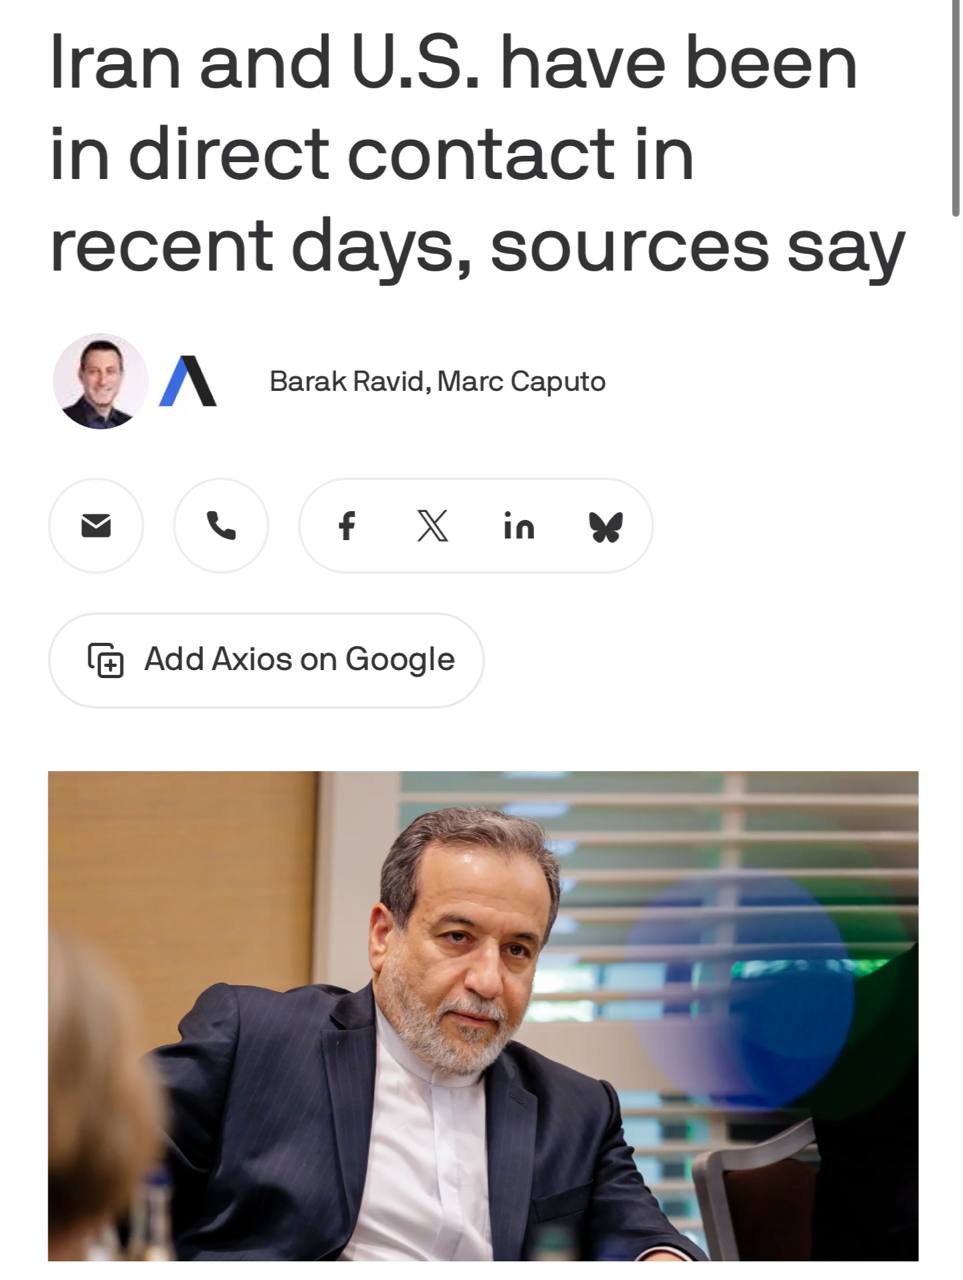Image resolution: width=963 pixels, height=1280 pixels.
Task: Share article on X
Action: tap(432, 526)
